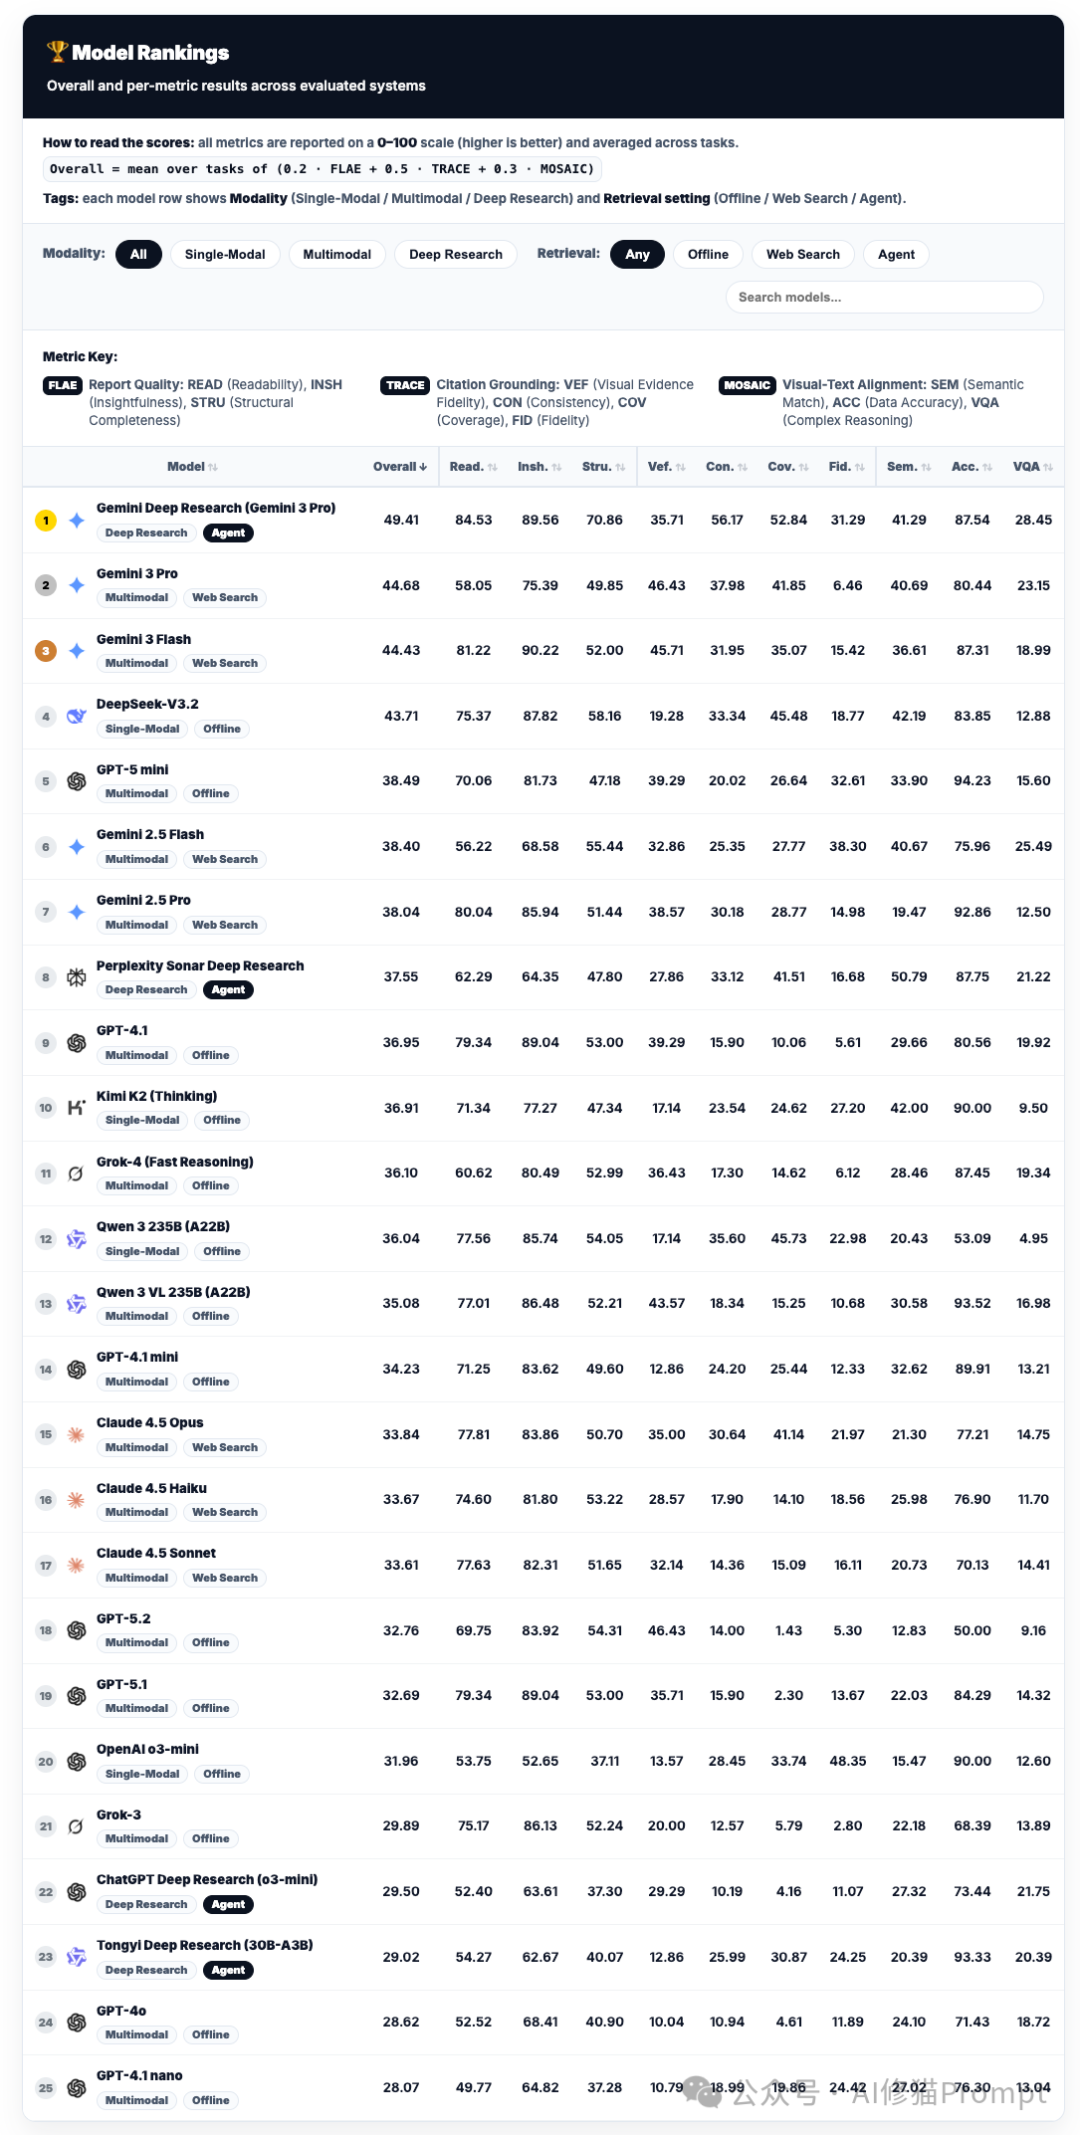Image resolution: width=1080 pixels, height=2135 pixels.
Task: Click the Grok-4 (Fast Reasoning) logo icon
Action: tap(76, 1173)
